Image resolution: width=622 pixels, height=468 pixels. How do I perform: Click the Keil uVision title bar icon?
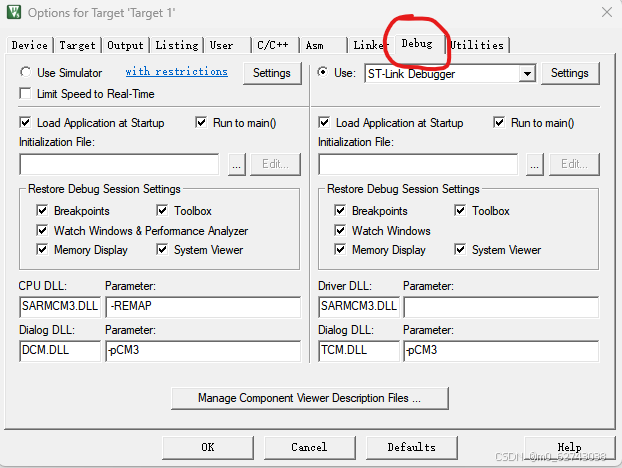click(x=14, y=12)
